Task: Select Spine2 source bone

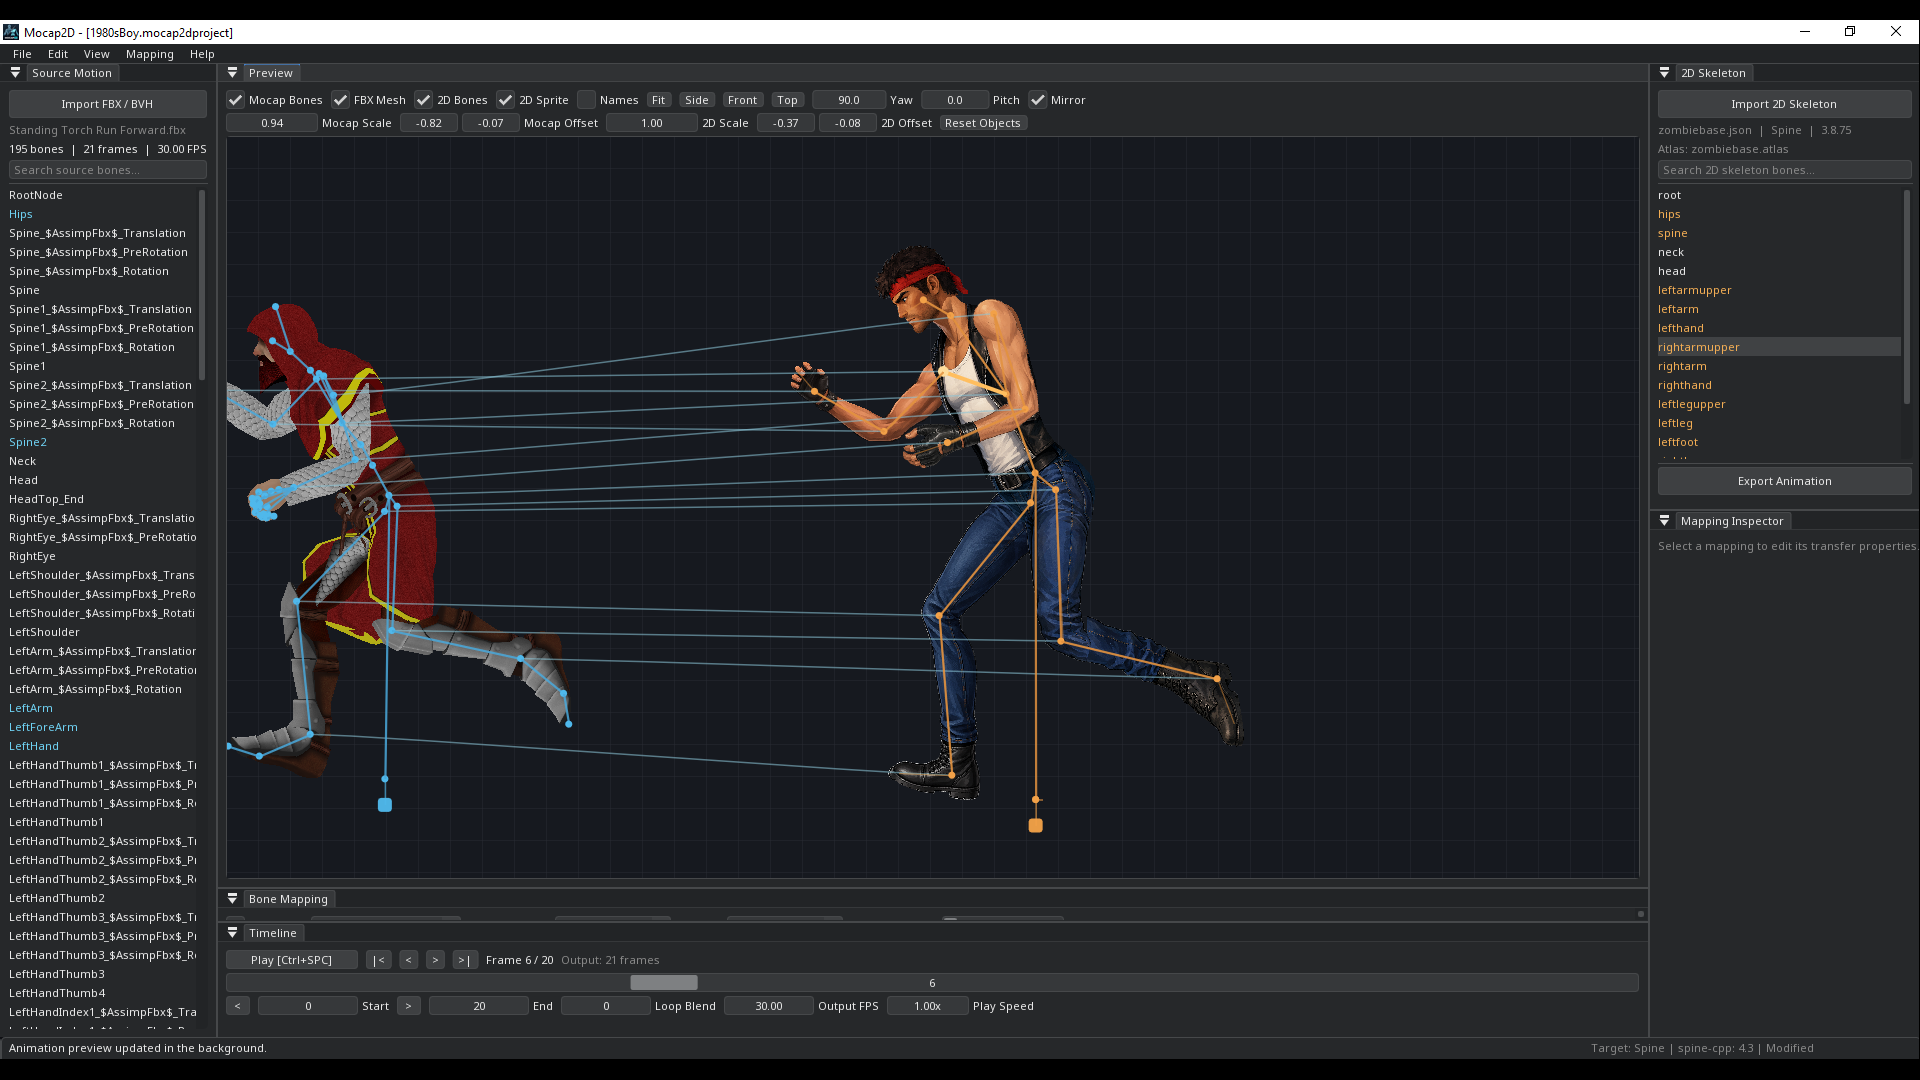Action: pyautogui.click(x=28, y=442)
